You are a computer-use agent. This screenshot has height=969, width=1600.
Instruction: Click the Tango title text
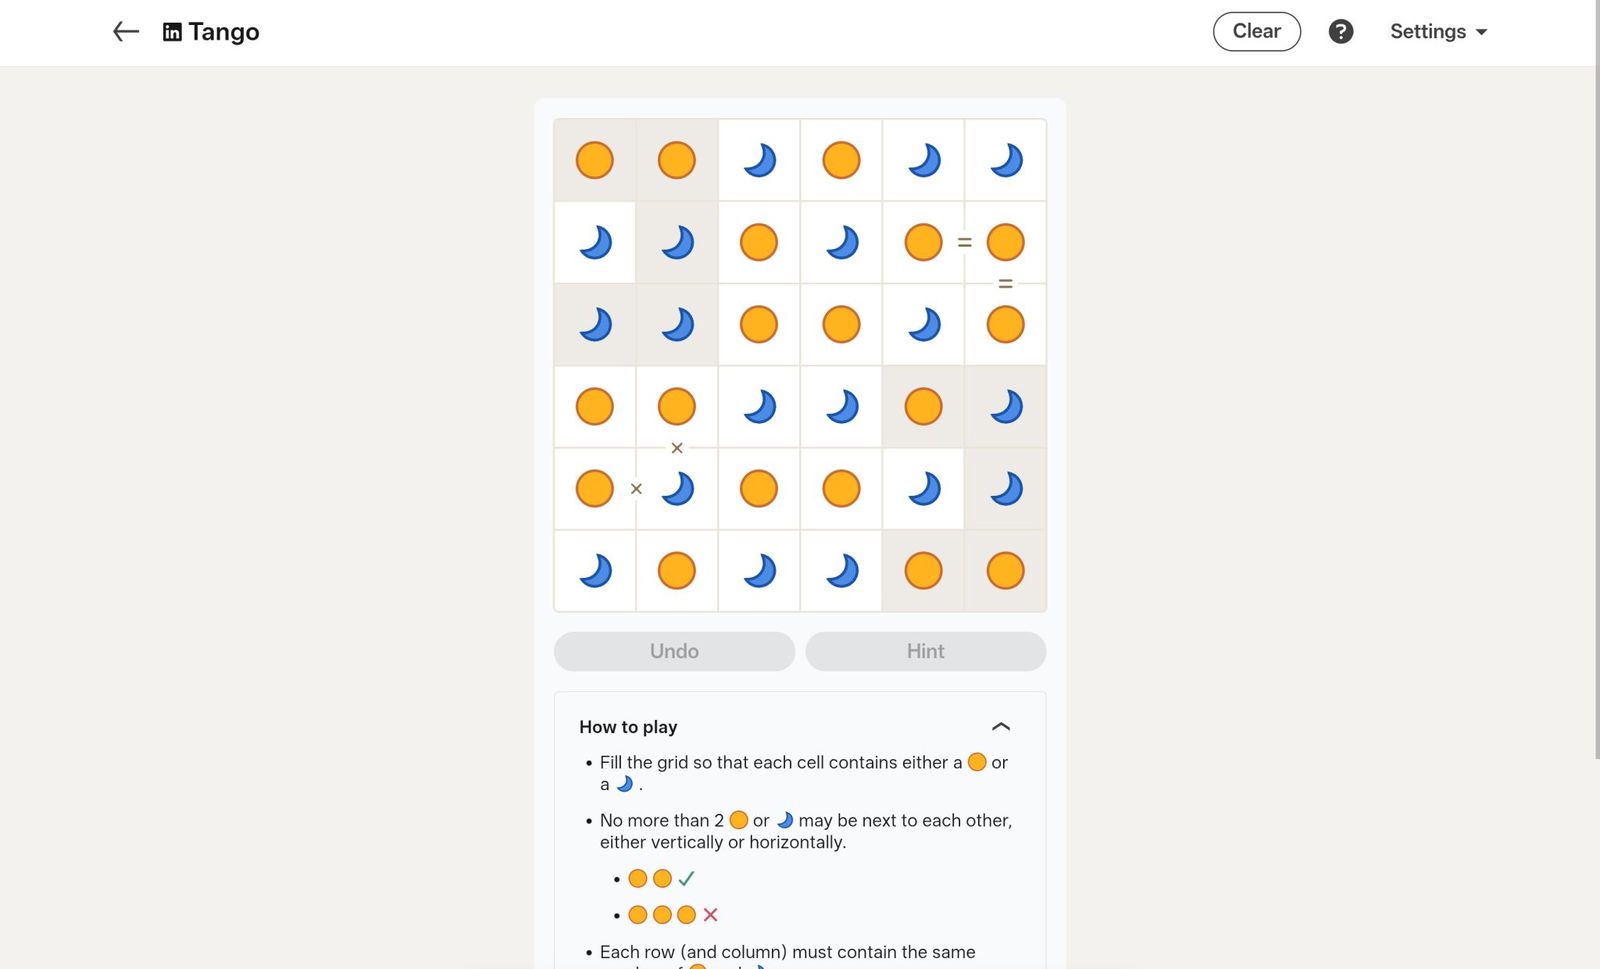coord(223,32)
